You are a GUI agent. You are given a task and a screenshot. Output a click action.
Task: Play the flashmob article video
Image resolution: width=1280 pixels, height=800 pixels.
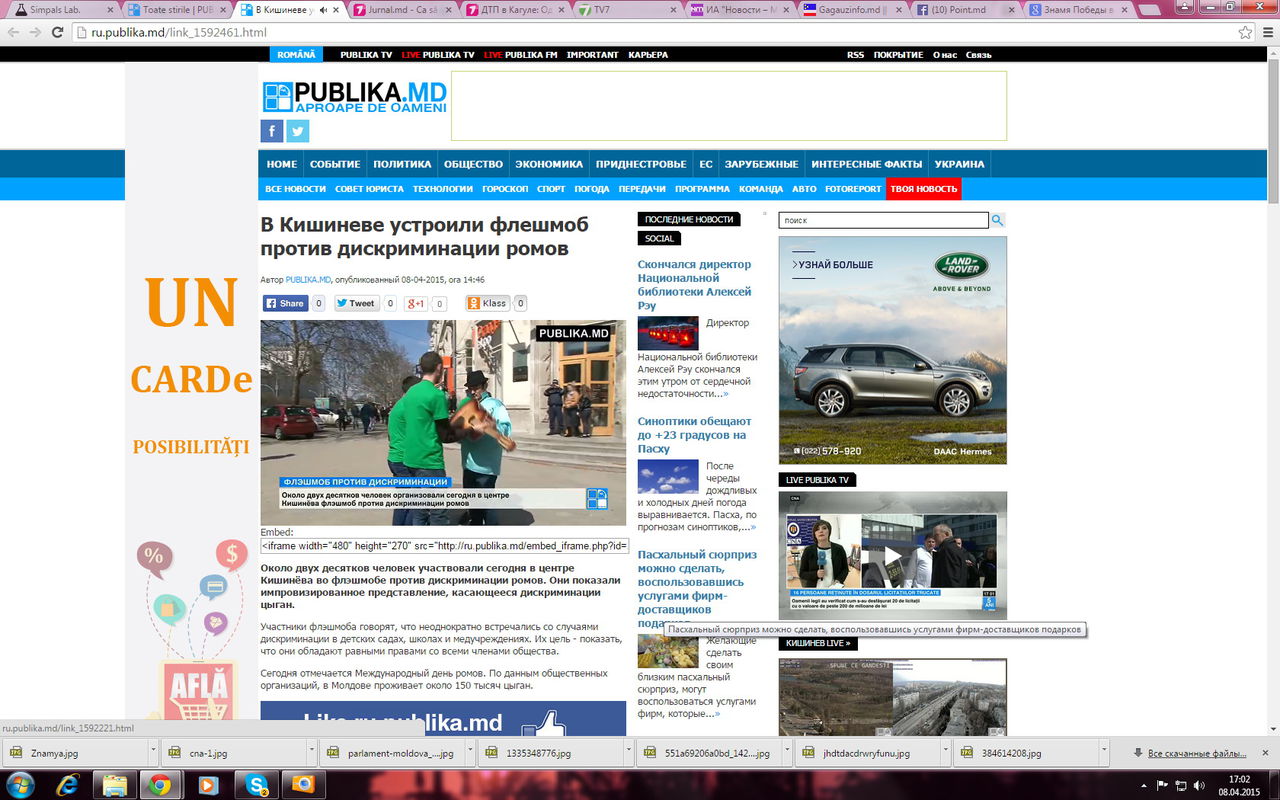444,422
